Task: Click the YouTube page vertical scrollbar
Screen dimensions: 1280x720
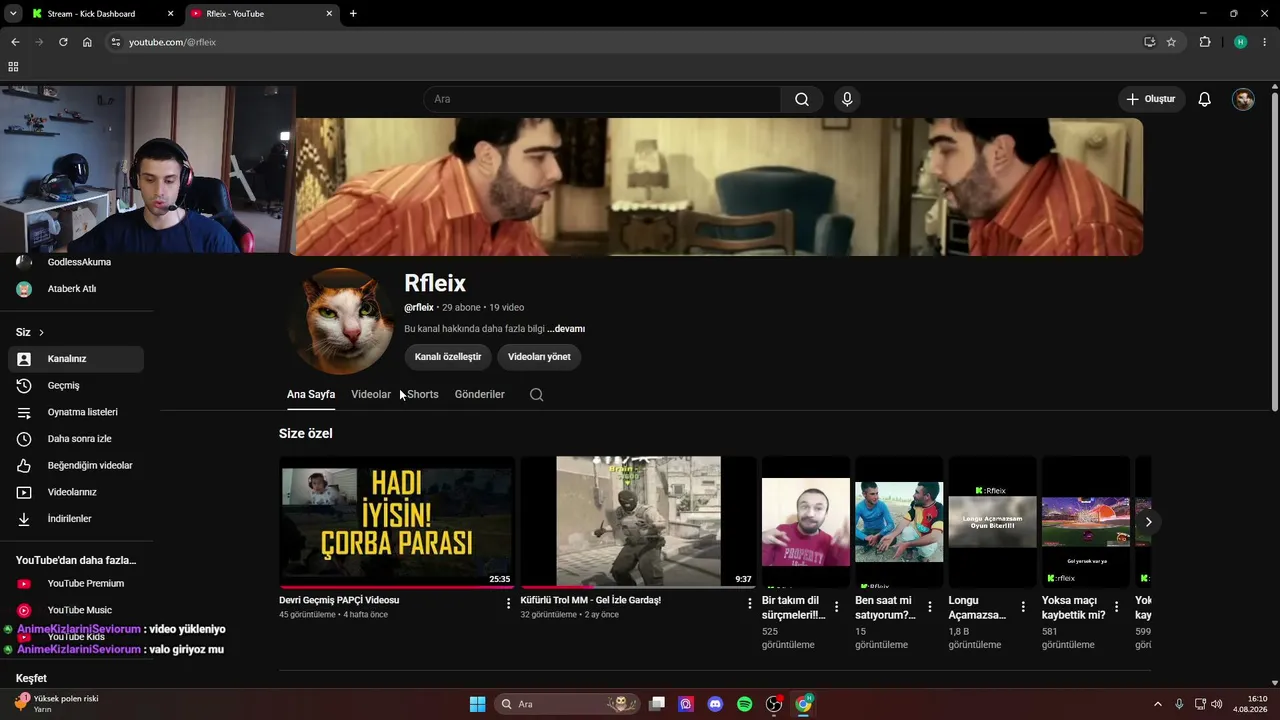Action: coord(1274,250)
